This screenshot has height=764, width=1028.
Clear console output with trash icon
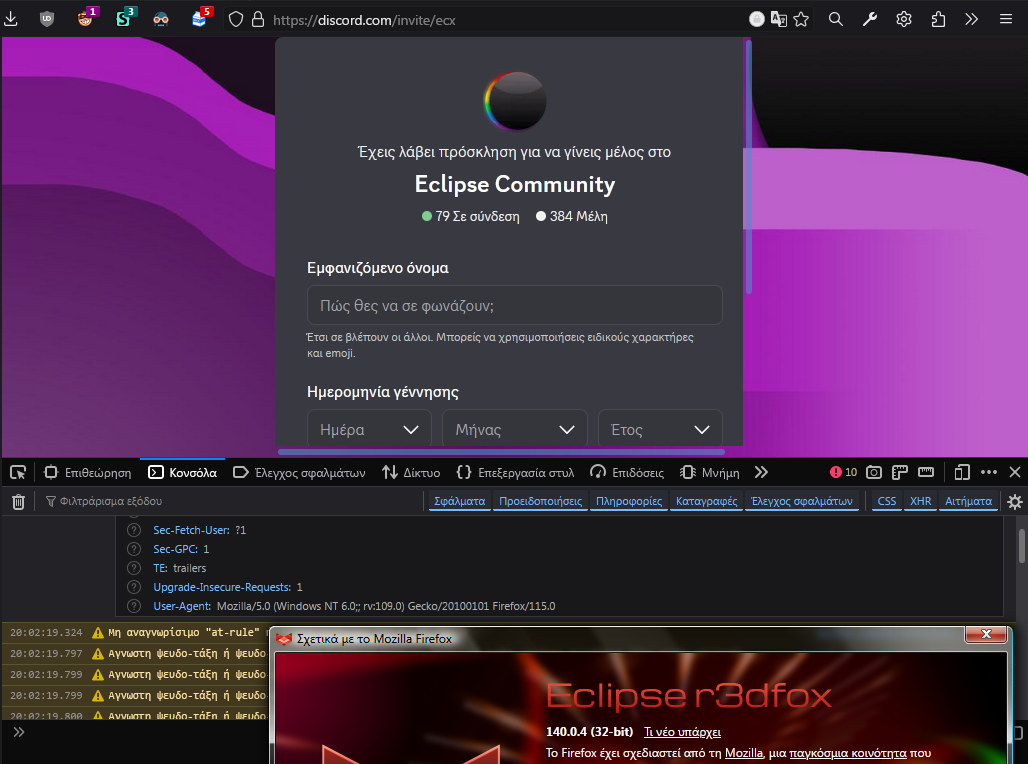tap(18, 502)
